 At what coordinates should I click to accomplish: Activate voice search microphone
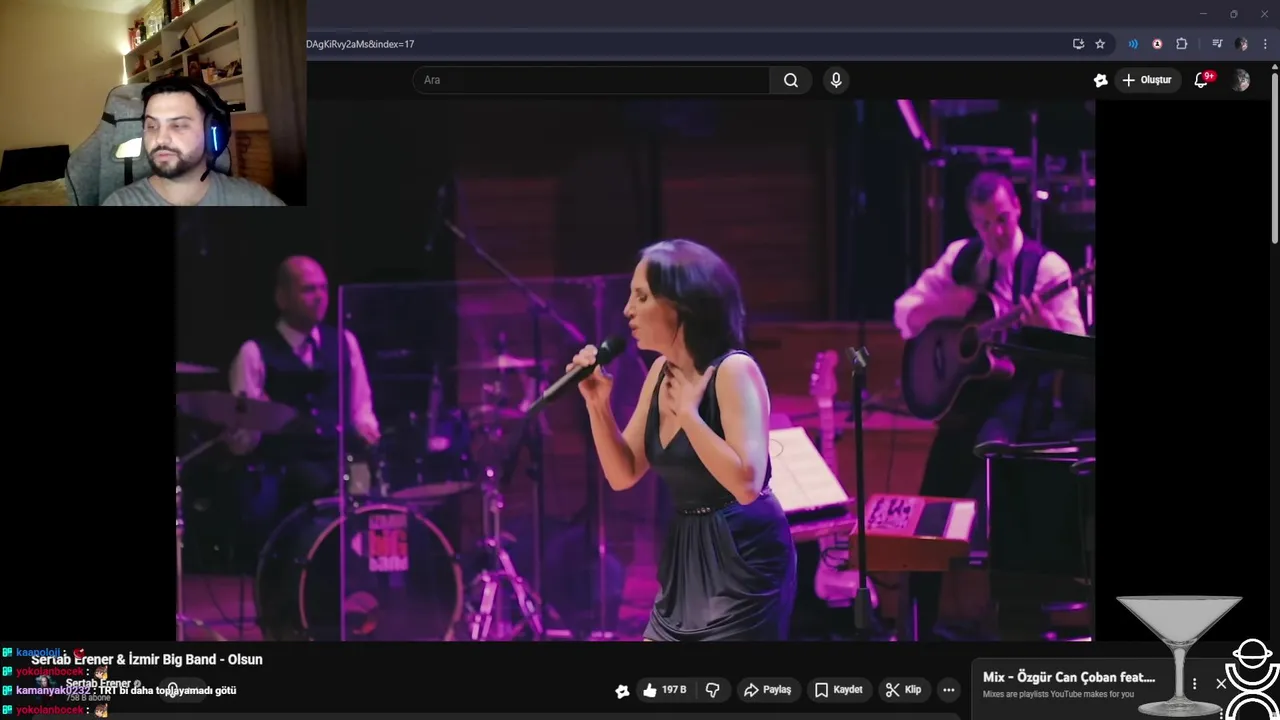pyautogui.click(x=836, y=80)
